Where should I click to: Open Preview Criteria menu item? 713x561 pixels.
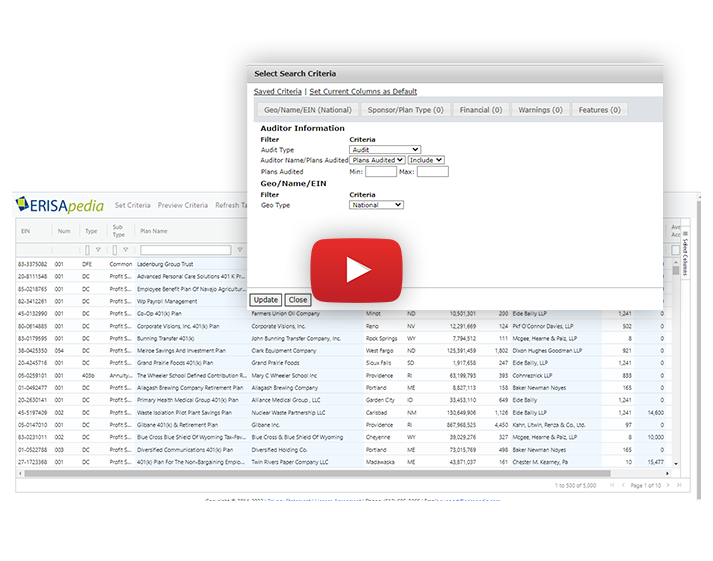(183, 205)
